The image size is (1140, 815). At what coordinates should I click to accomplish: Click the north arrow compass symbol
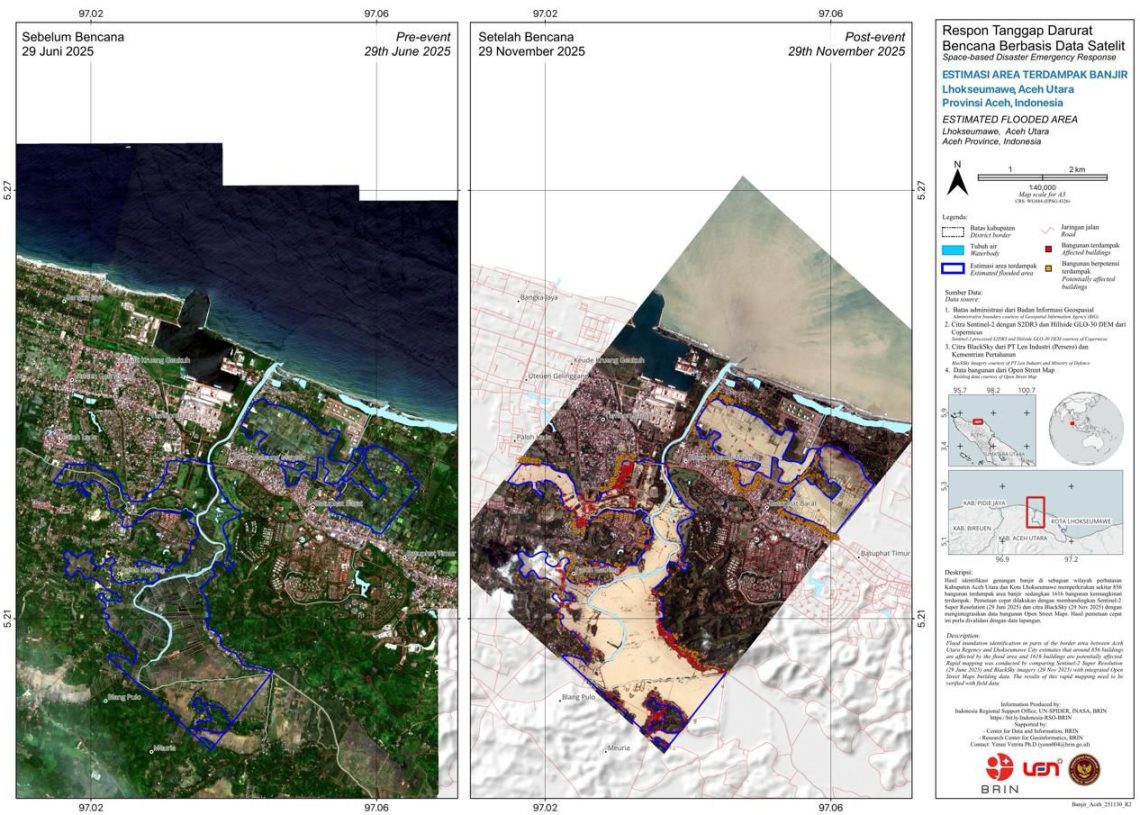[957, 181]
